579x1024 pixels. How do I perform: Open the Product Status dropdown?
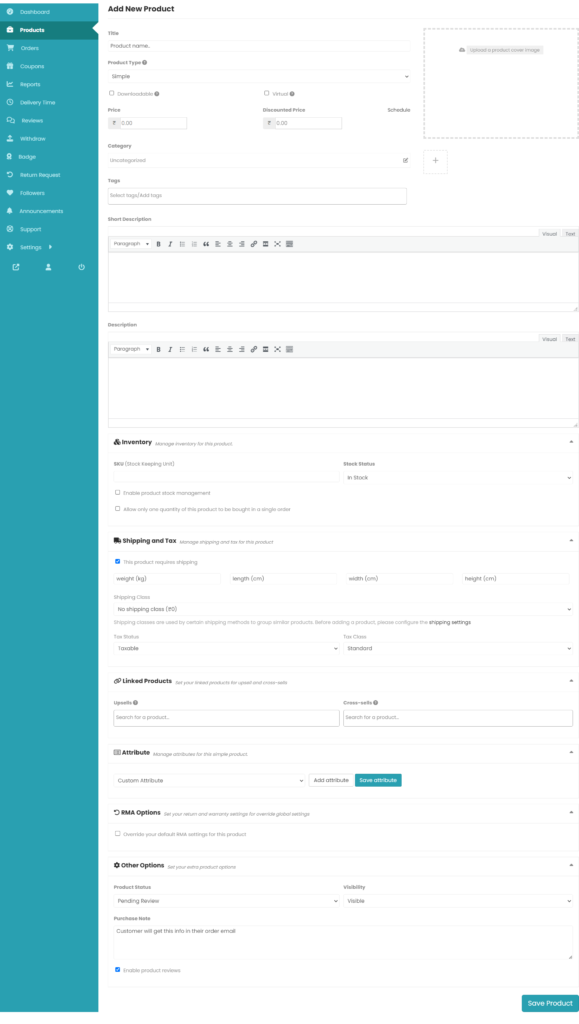click(x=227, y=901)
